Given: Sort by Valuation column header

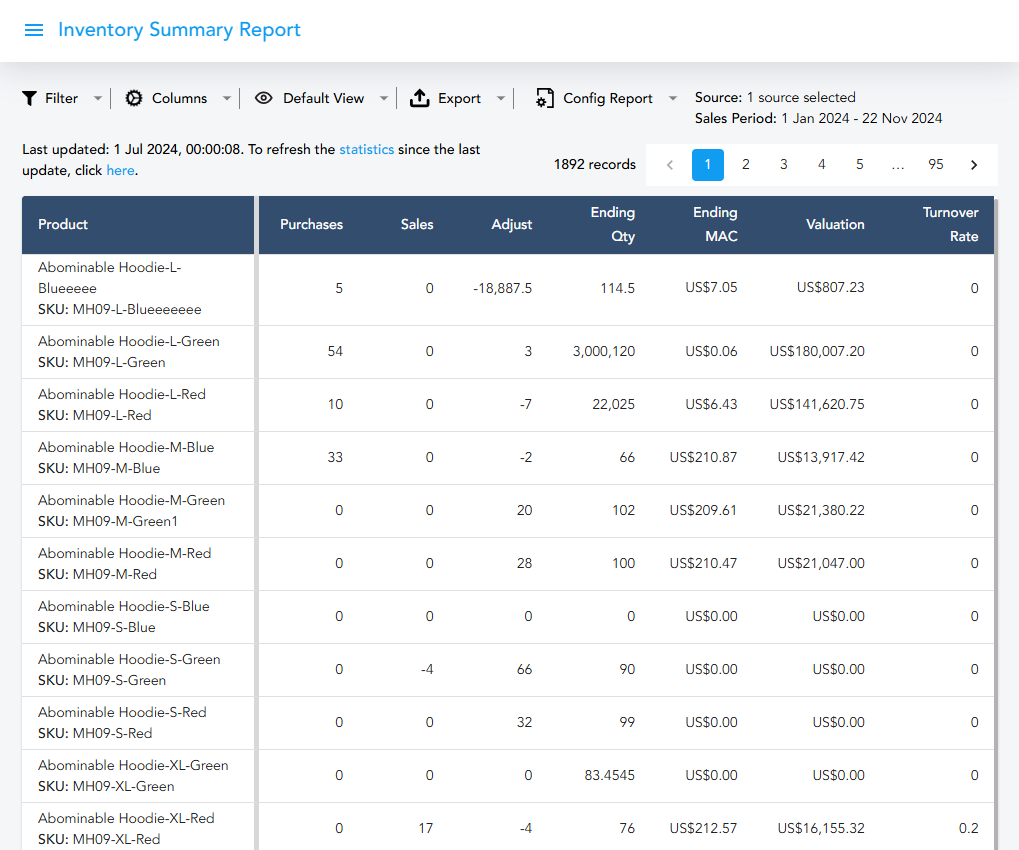Looking at the screenshot, I should (x=835, y=224).
